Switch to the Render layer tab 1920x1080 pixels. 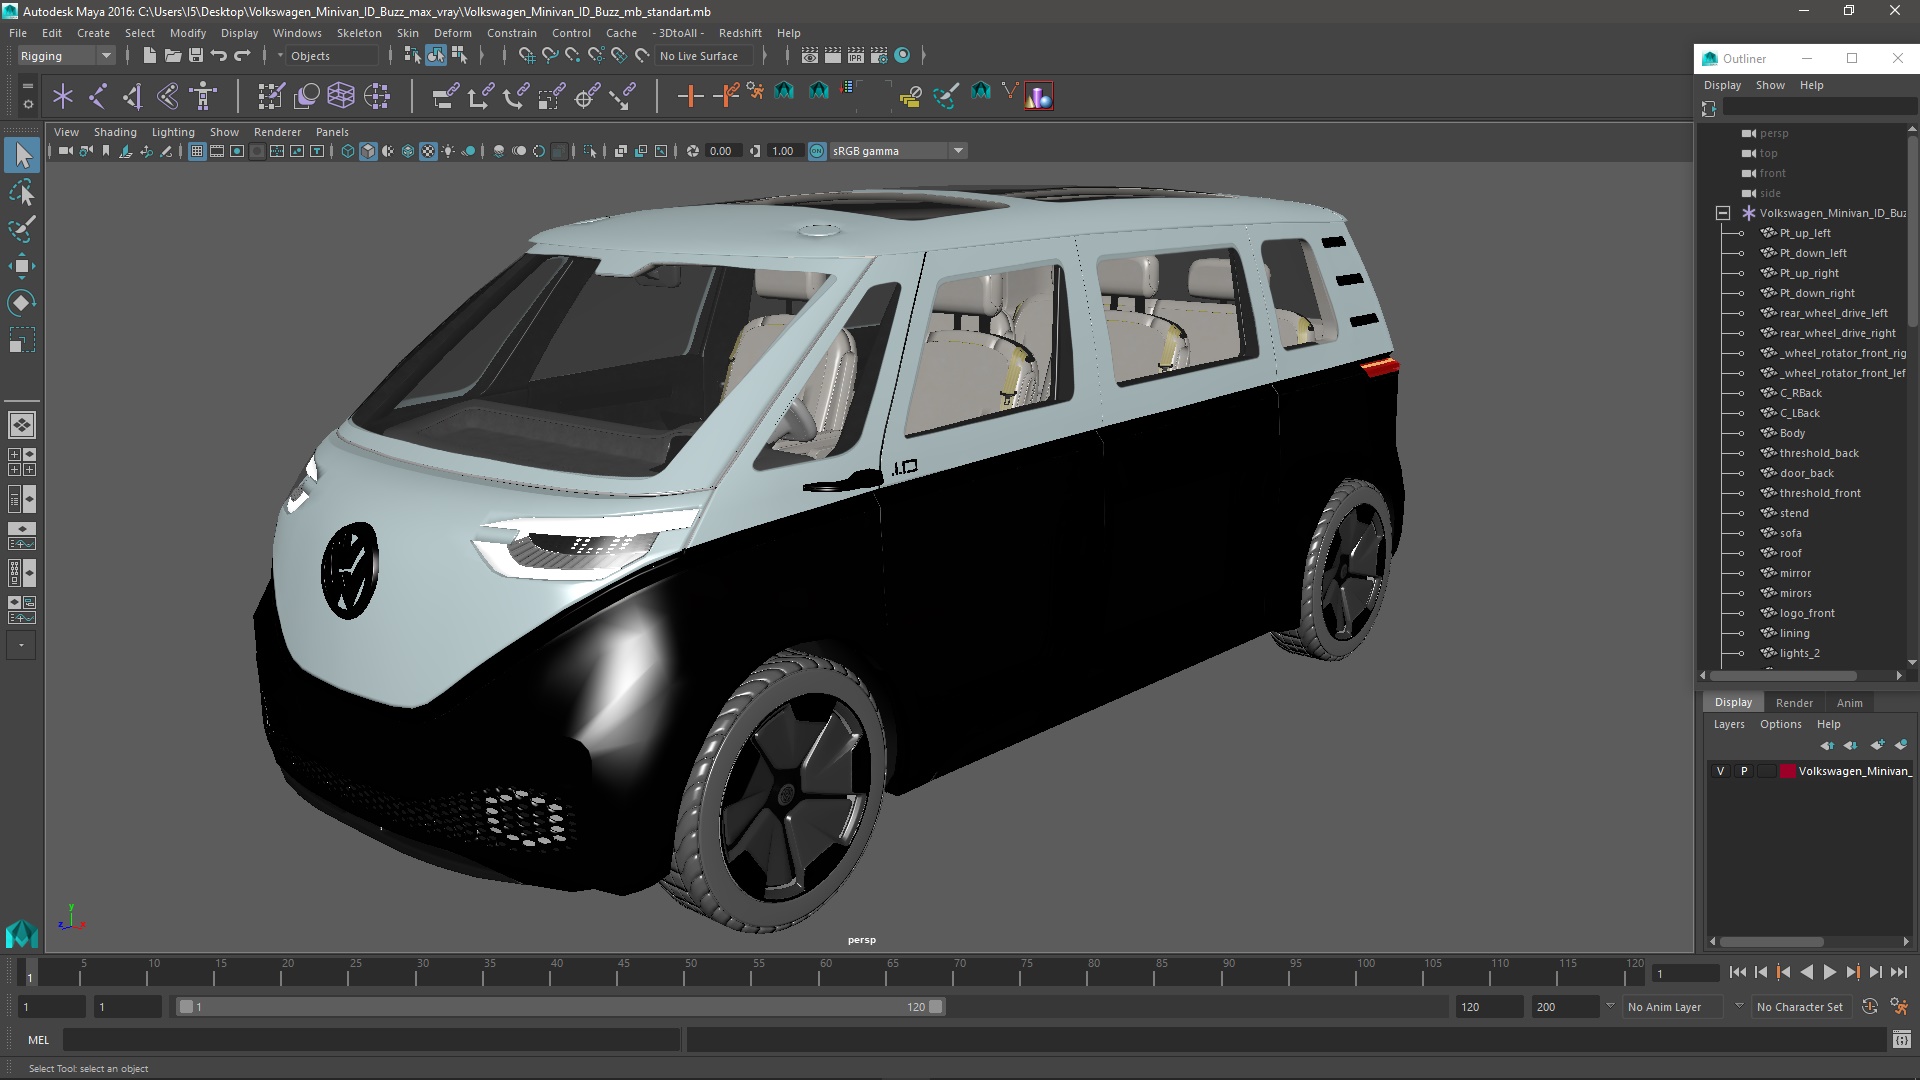click(x=1794, y=703)
